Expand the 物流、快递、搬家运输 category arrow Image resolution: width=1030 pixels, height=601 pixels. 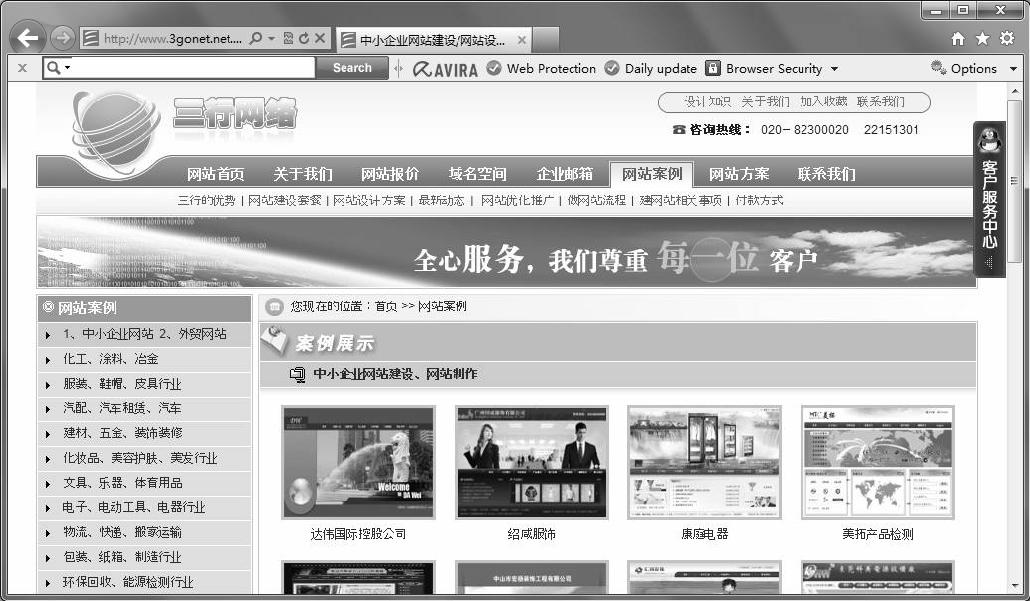(x=48, y=533)
